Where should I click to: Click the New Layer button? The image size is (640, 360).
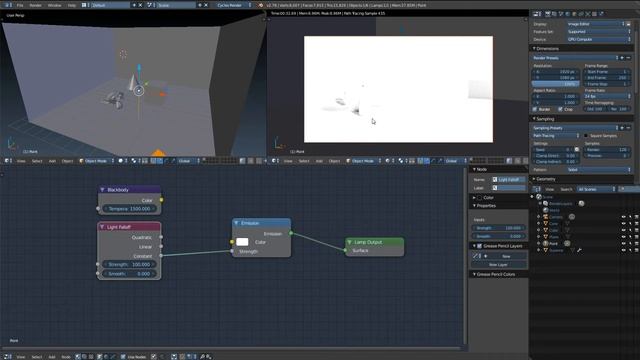(498, 265)
